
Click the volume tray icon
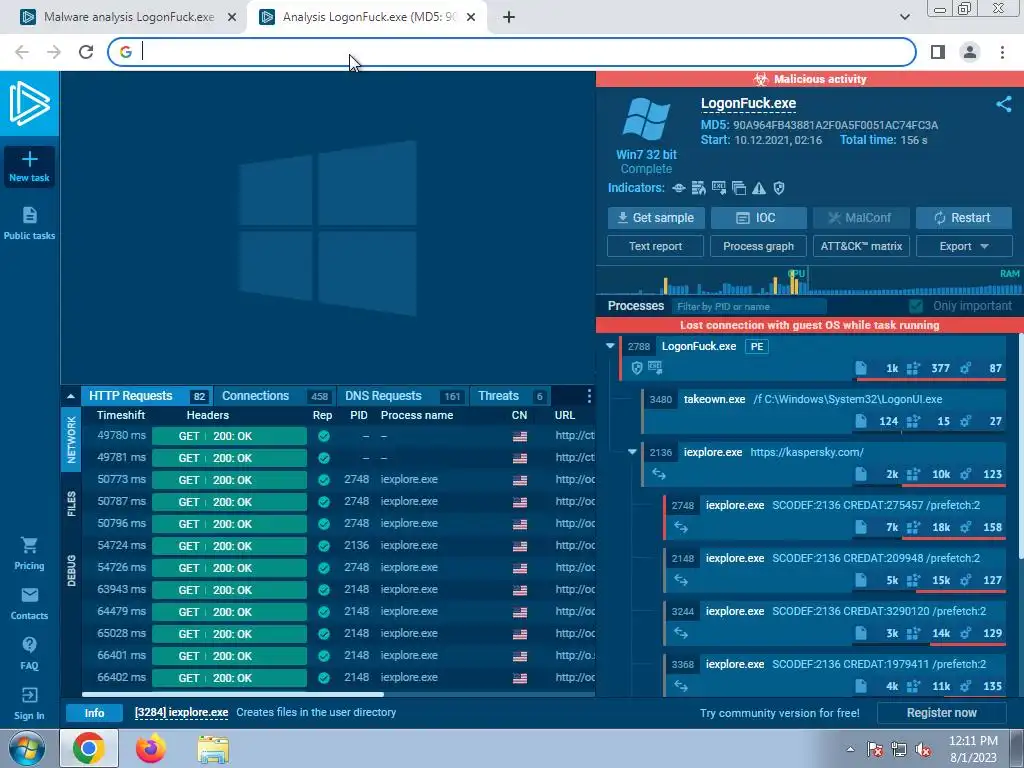click(x=923, y=750)
